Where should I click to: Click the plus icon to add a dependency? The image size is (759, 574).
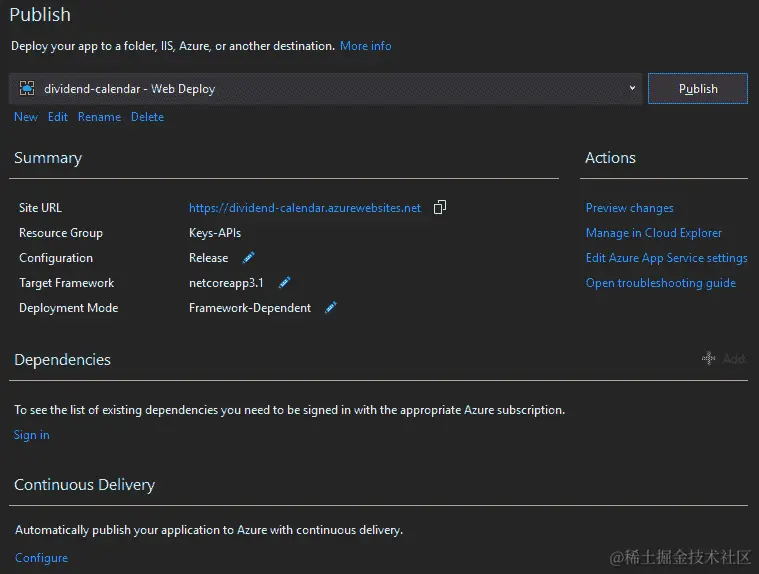[708, 358]
